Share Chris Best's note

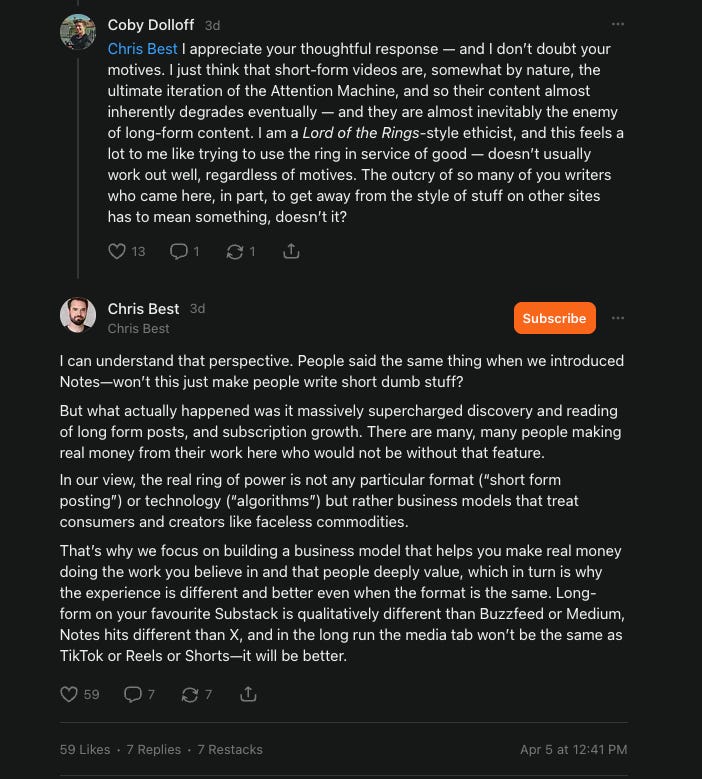[x=248, y=694]
